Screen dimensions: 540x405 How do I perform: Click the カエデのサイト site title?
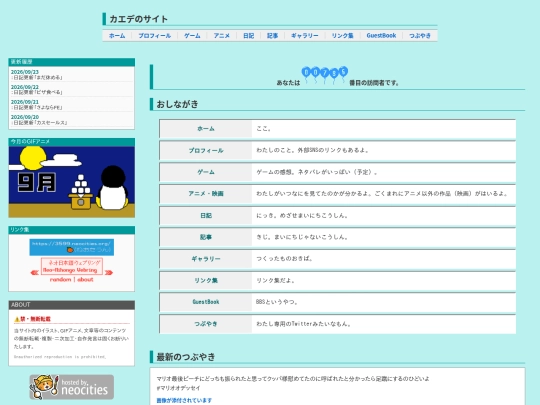(138, 19)
